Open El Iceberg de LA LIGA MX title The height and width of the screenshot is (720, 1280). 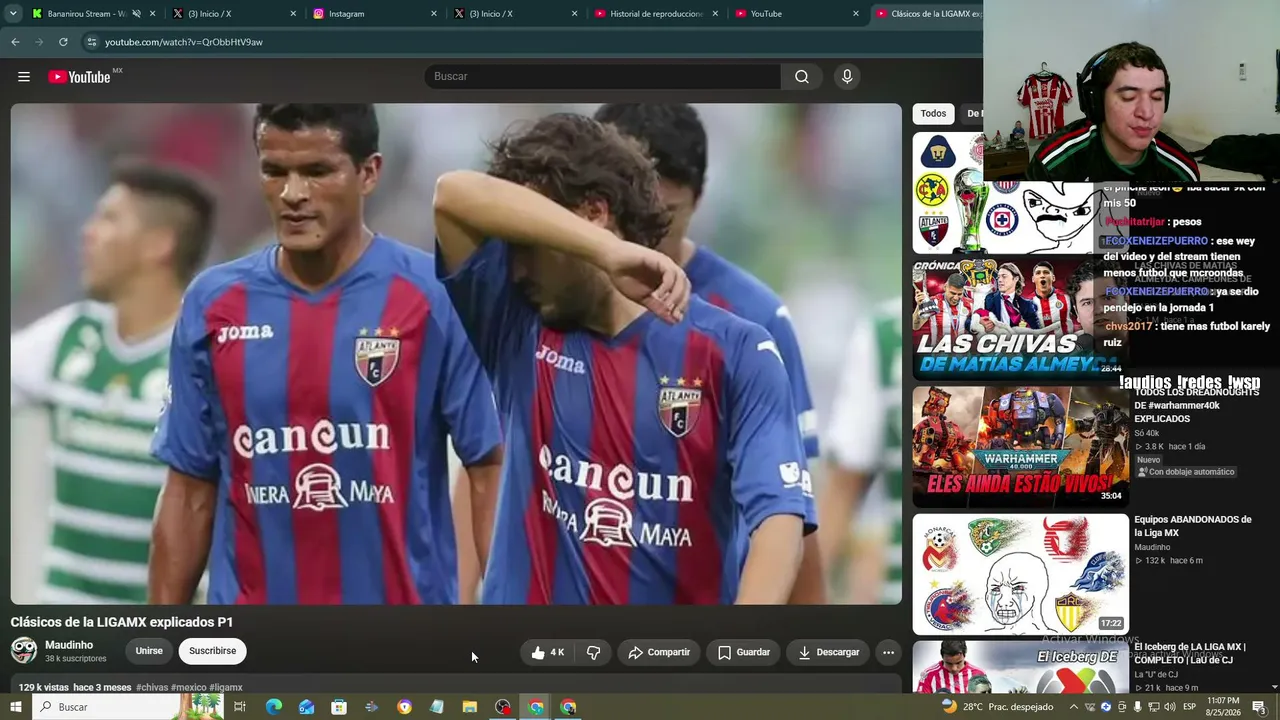pos(1190,654)
